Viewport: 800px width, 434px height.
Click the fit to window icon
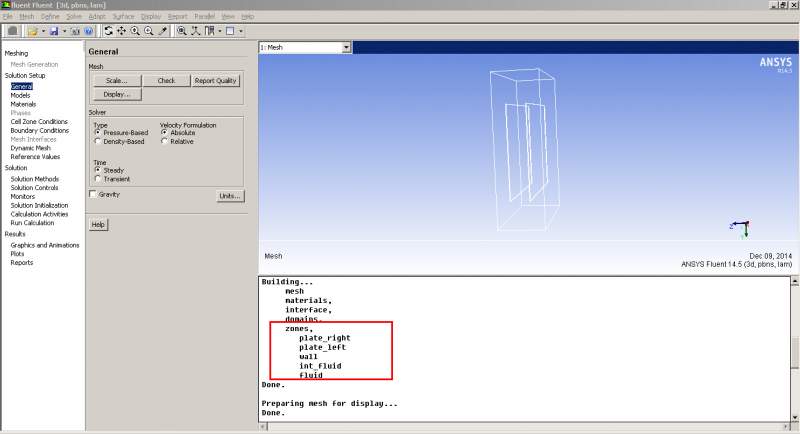tap(182, 31)
